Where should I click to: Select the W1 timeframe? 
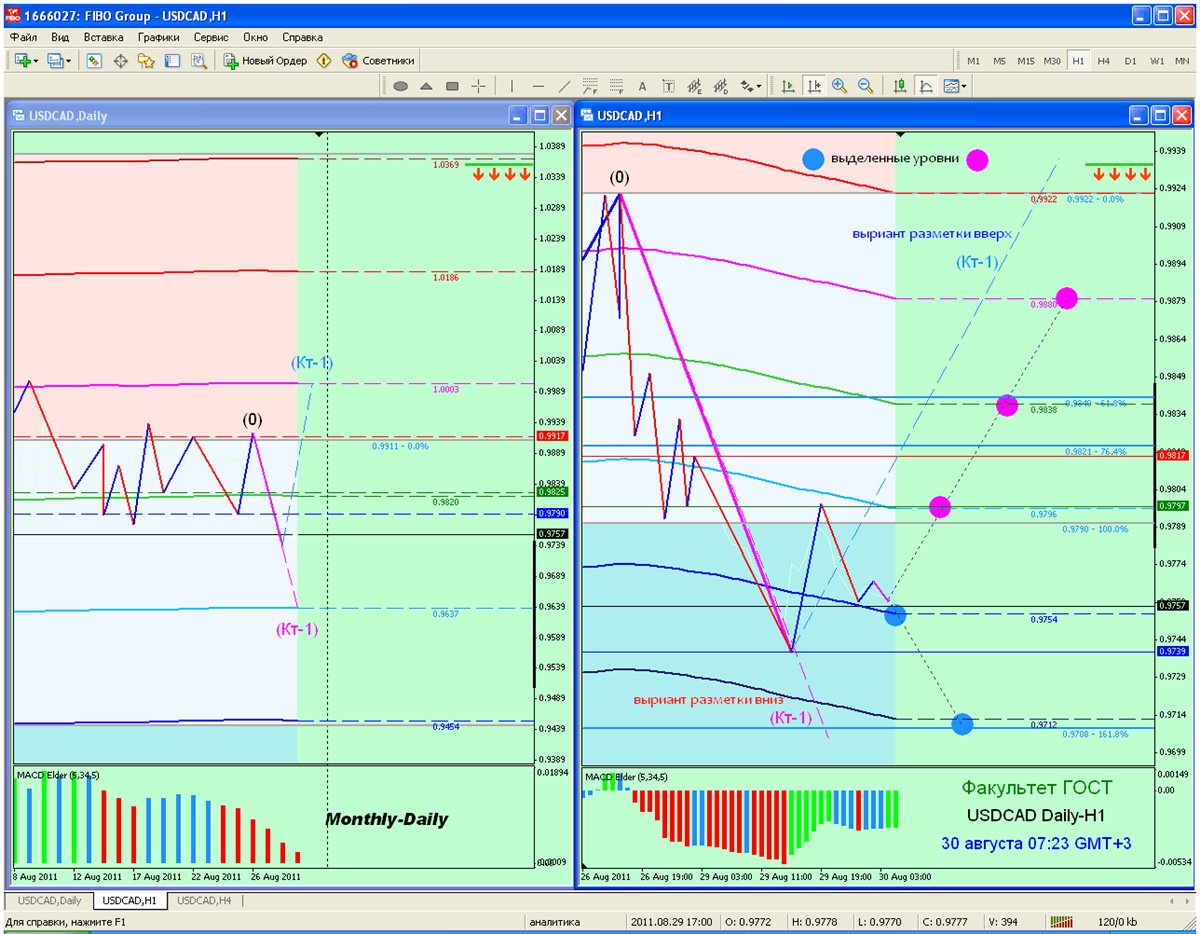tap(1157, 61)
